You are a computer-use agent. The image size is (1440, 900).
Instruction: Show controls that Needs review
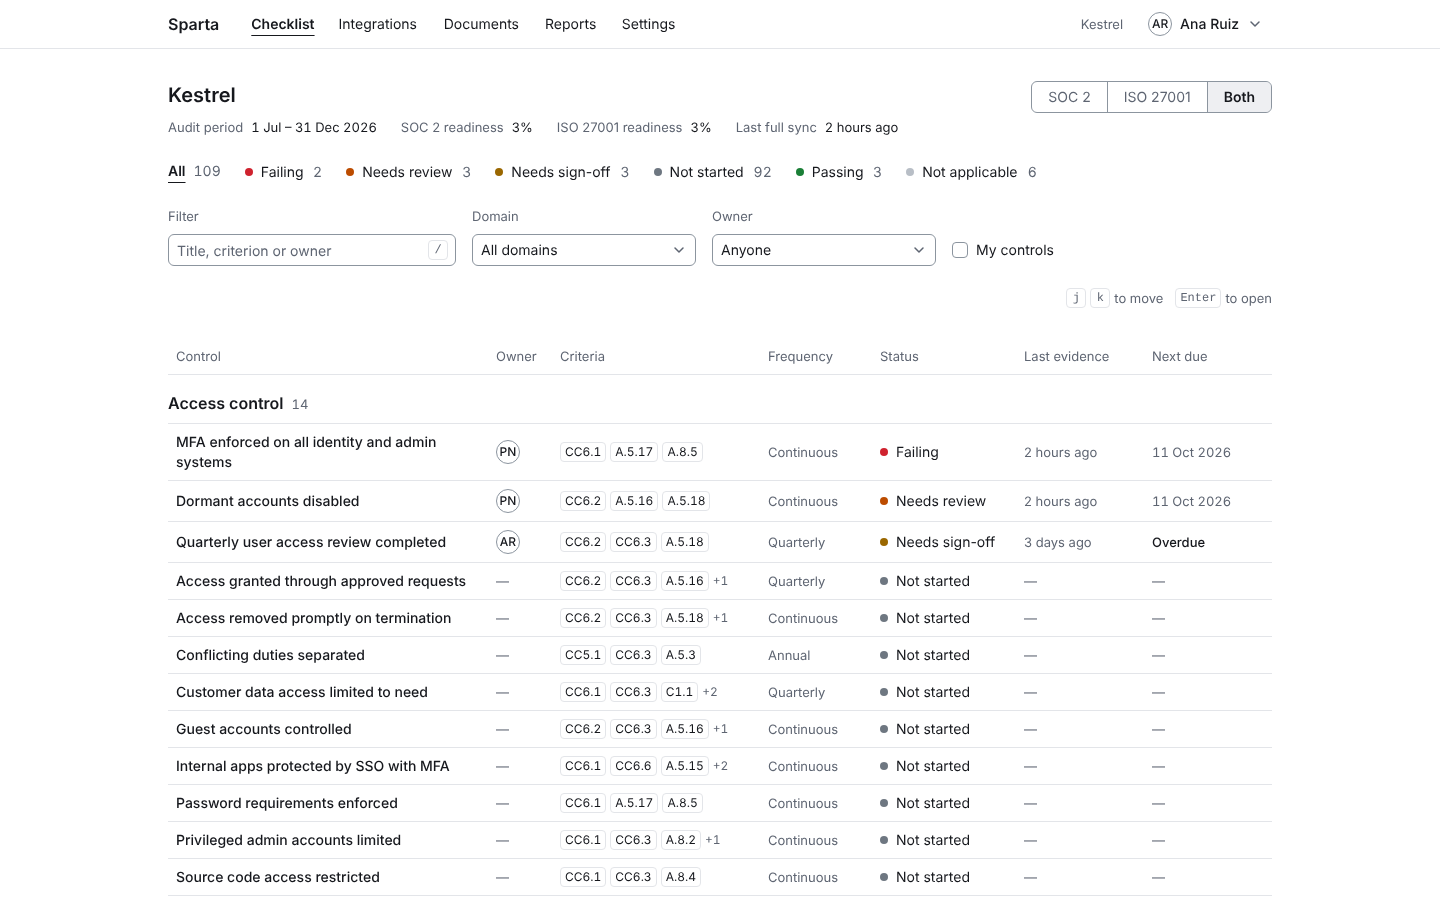408,172
